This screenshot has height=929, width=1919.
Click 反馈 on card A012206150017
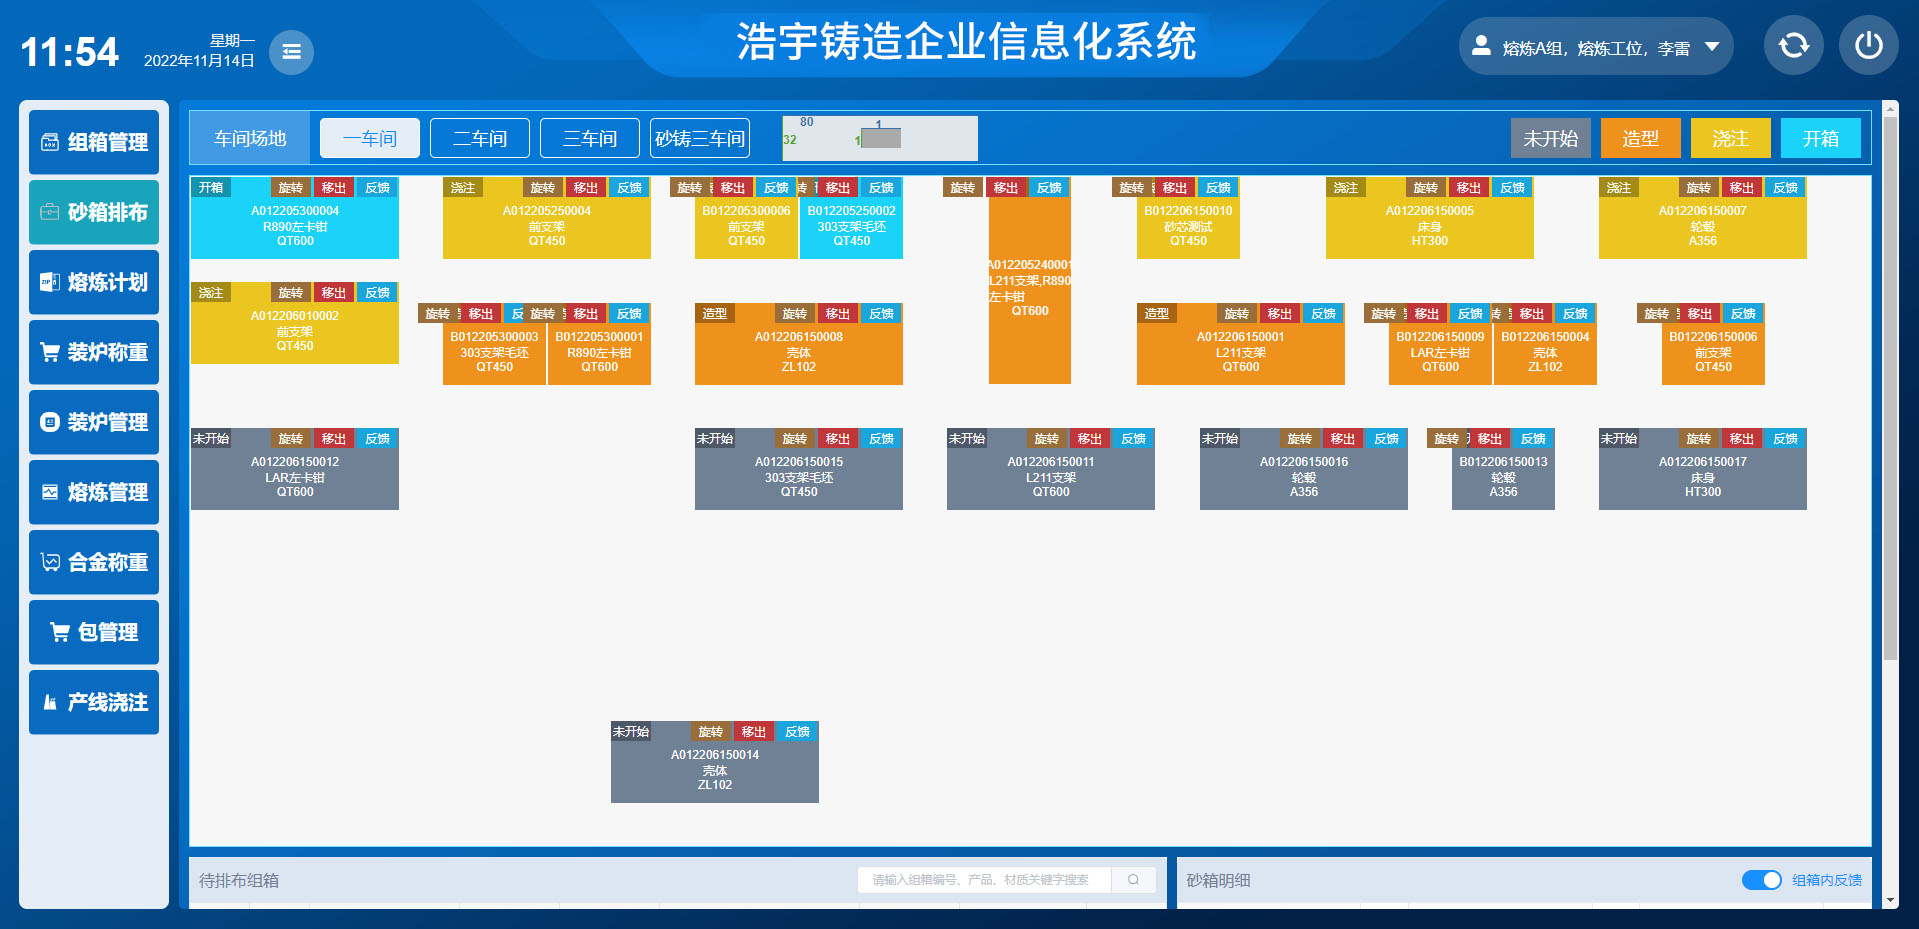[1785, 438]
